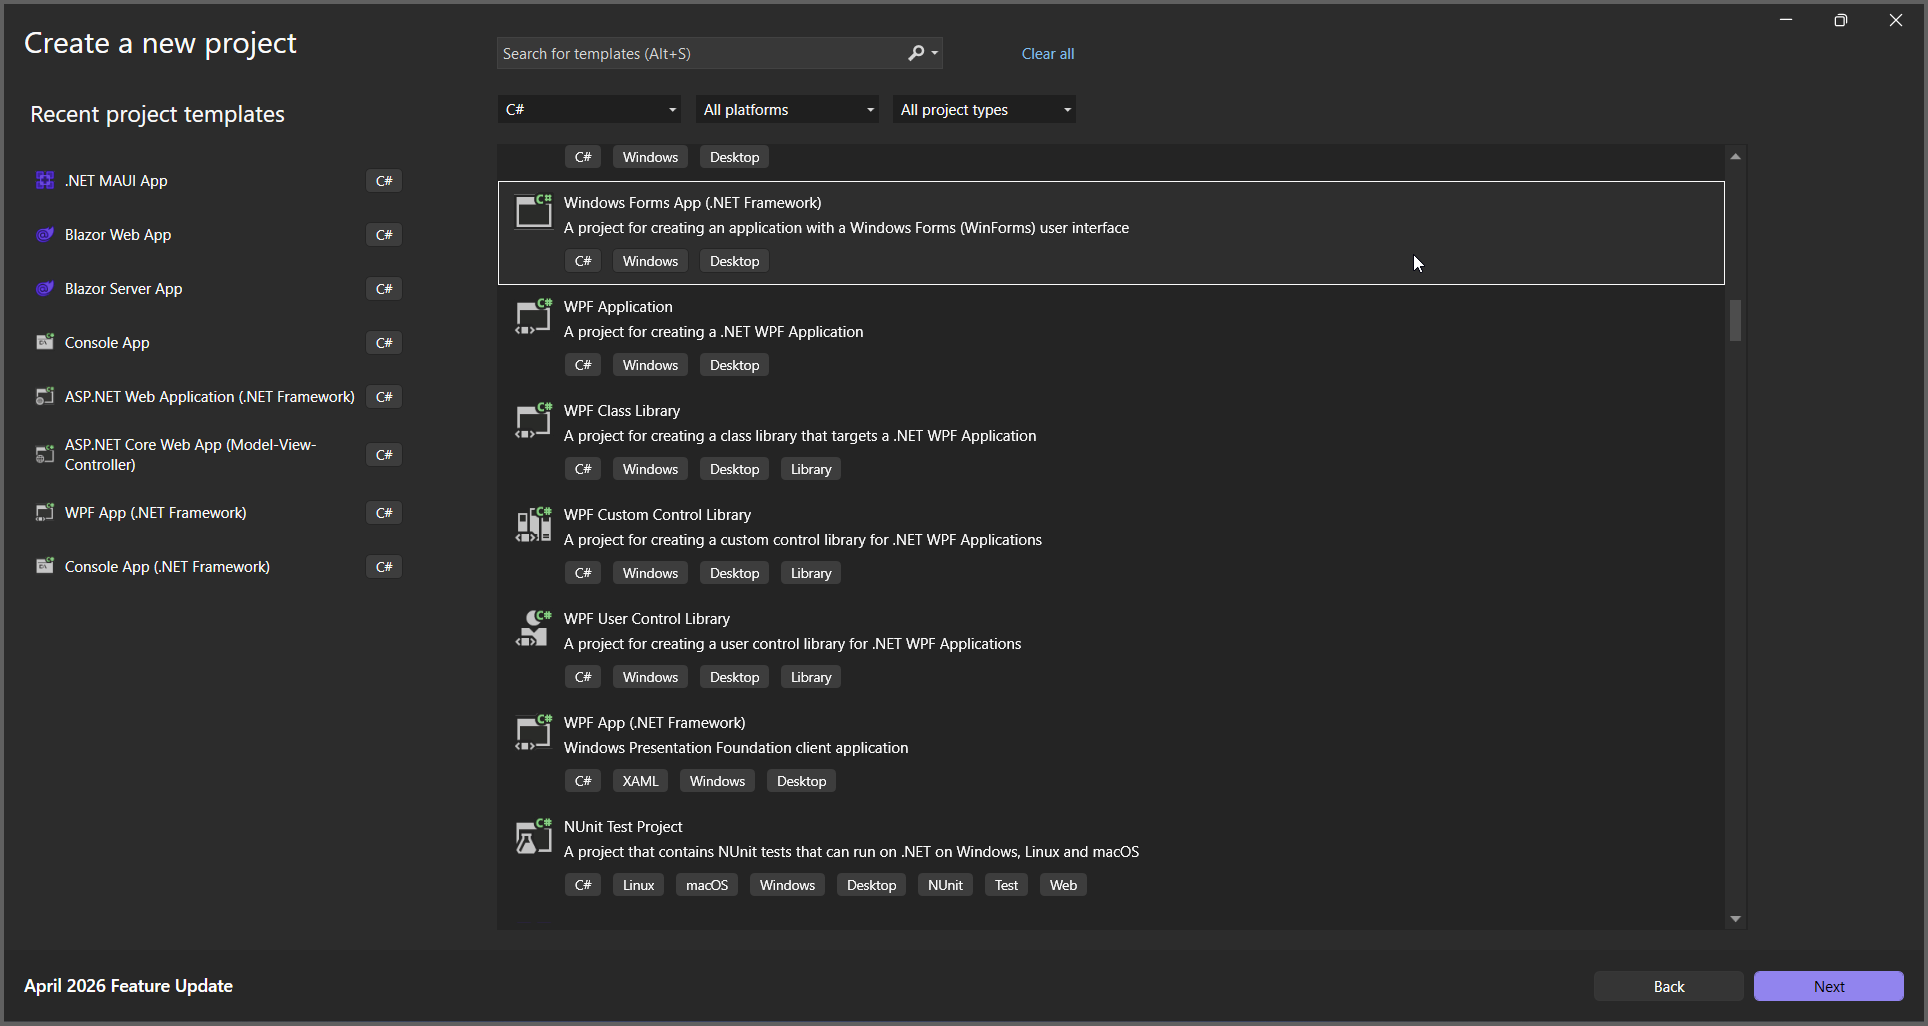This screenshot has height=1026, width=1928.
Task: Click the Windows Presentation Foundation client application description
Action: (x=736, y=748)
